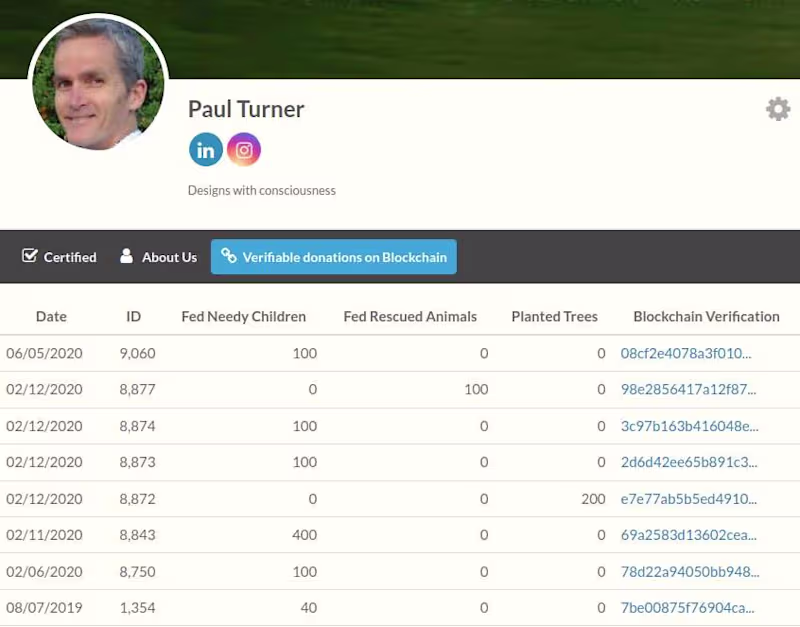Click the 100 fed rescued animals value

pos(476,389)
